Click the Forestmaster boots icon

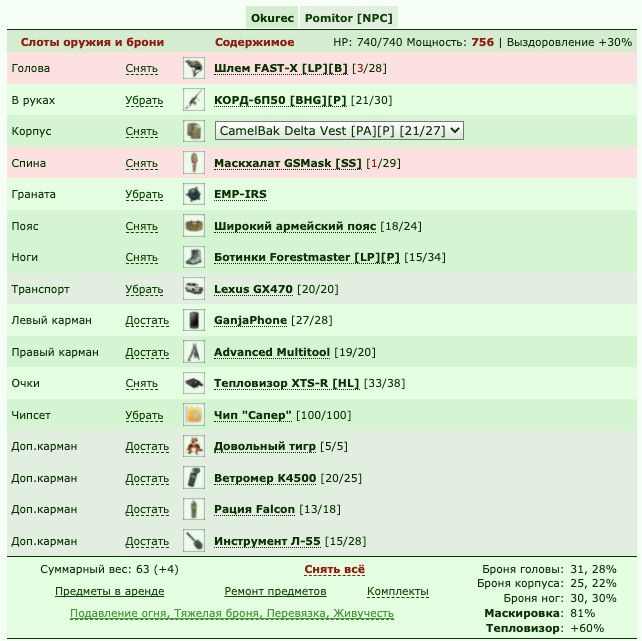[194, 257]
